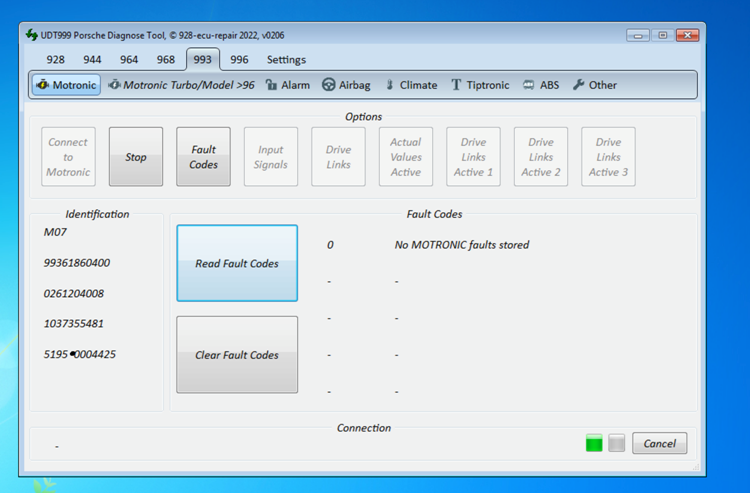Screen dimensions: 750x493
Task: Click the Read Fault Codes button
Action: pyautogui.click(x=237, y=263)
